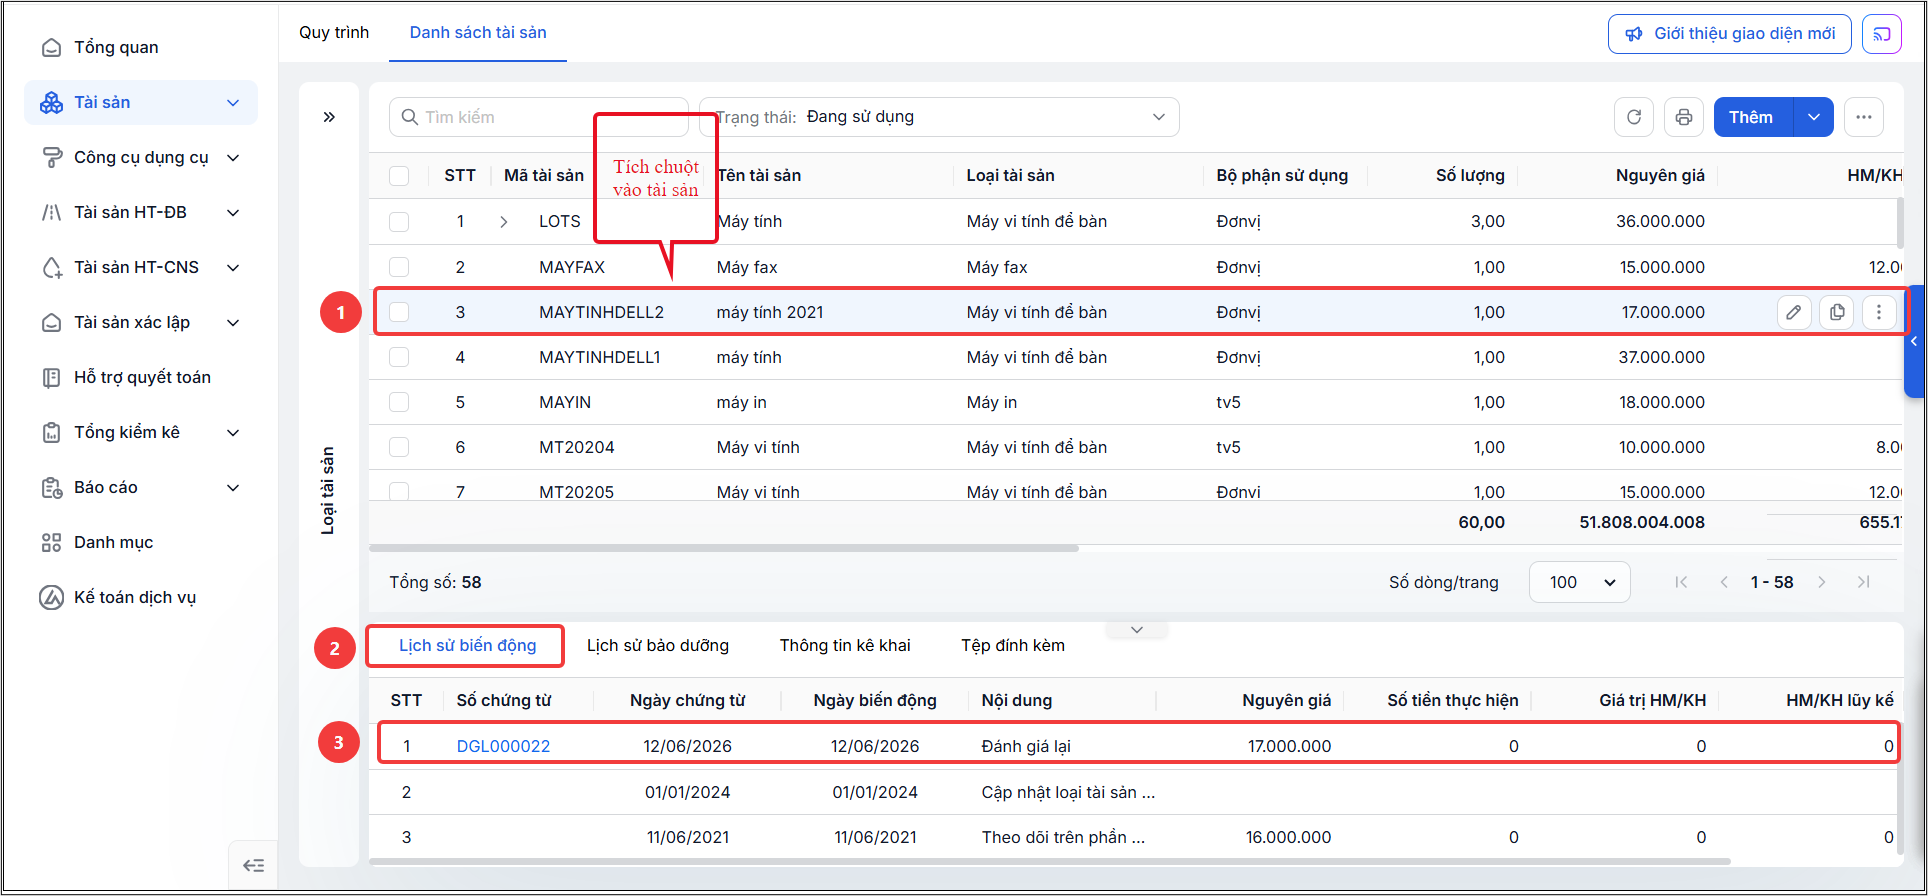Screen dimensions: 1928x896
Task: Expand the Loại tài sản panel arrows
Action: [x=329, y=117]
